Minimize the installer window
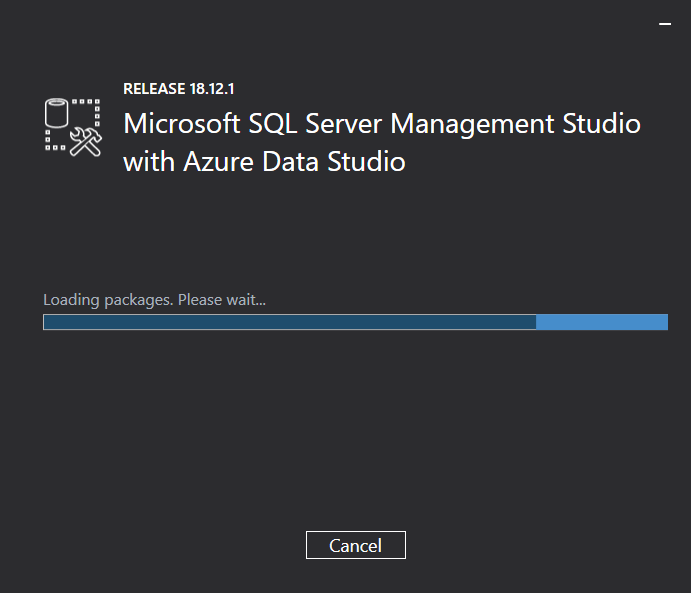 pyautogui.click(x=664, y=23)
